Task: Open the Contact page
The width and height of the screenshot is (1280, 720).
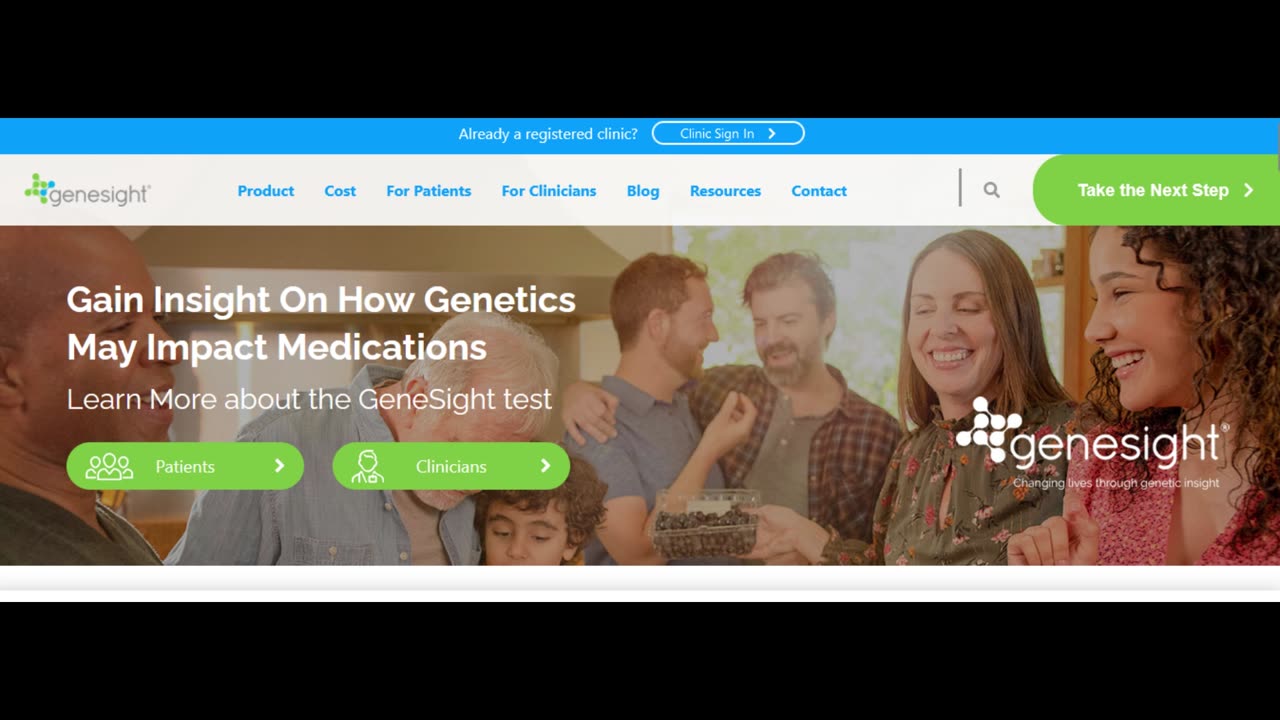Action: pyautogui.click(x=819, y=191)
